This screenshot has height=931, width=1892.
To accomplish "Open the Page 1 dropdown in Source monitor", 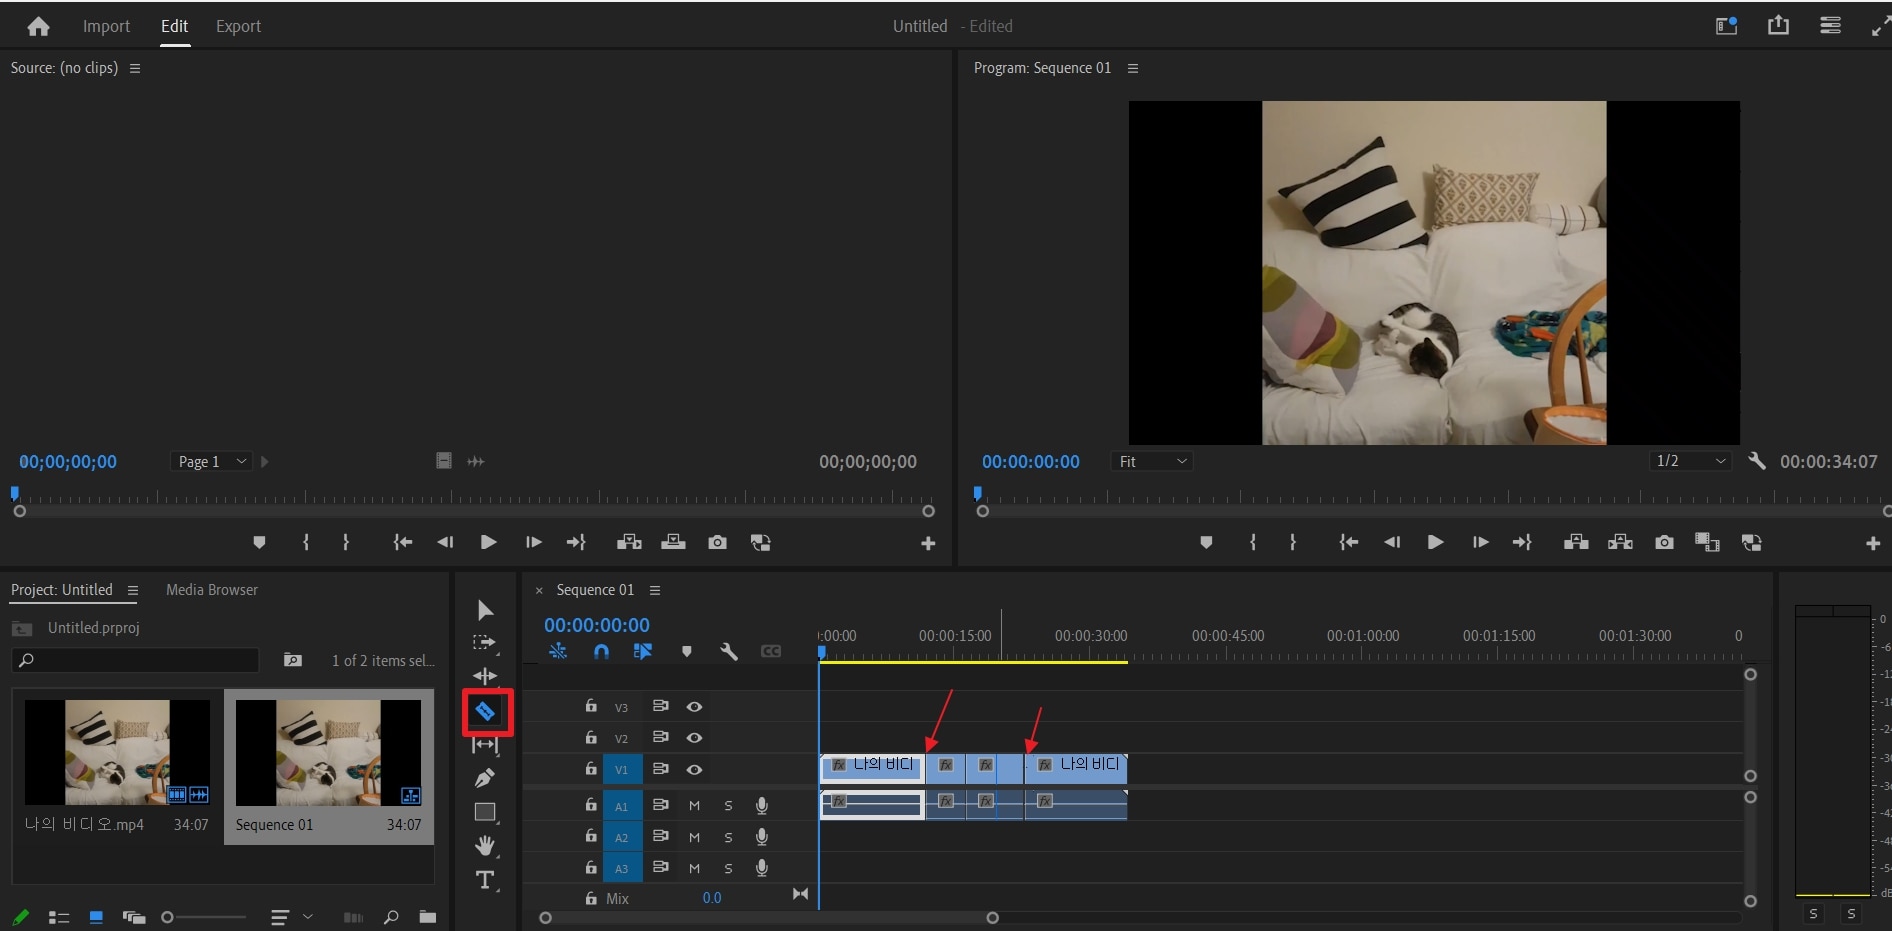I will pyautogui.click(x=211, y=461).
